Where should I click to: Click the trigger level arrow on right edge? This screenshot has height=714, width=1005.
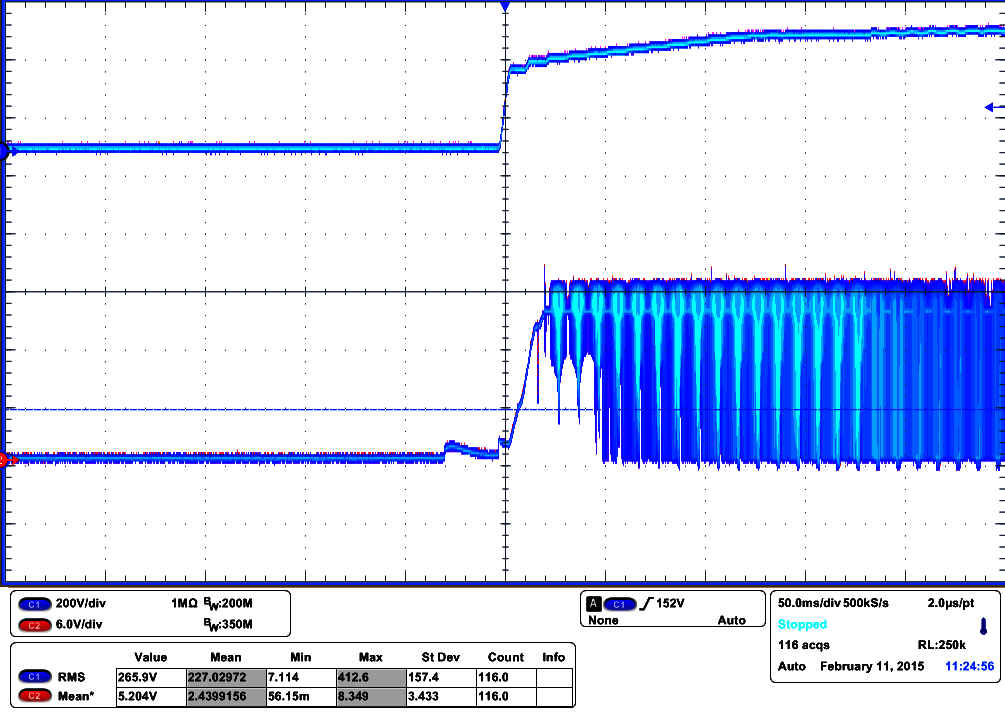point(991,108)
